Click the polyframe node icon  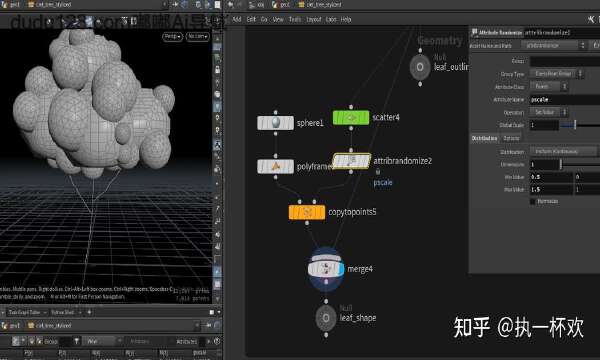click(276, 166)
